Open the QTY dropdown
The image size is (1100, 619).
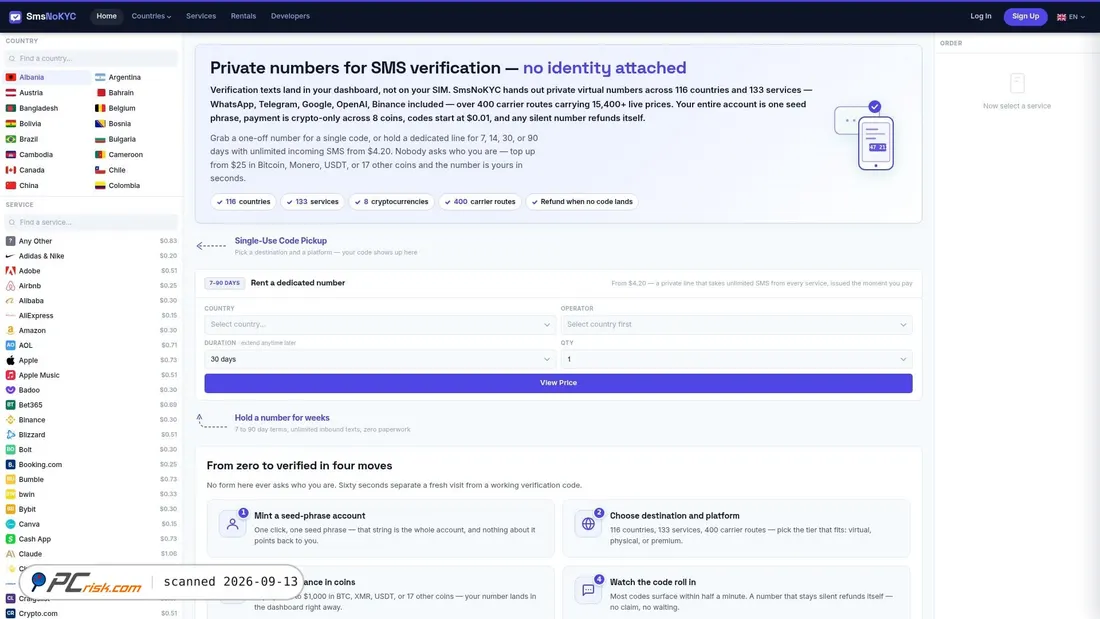[736, 359]
